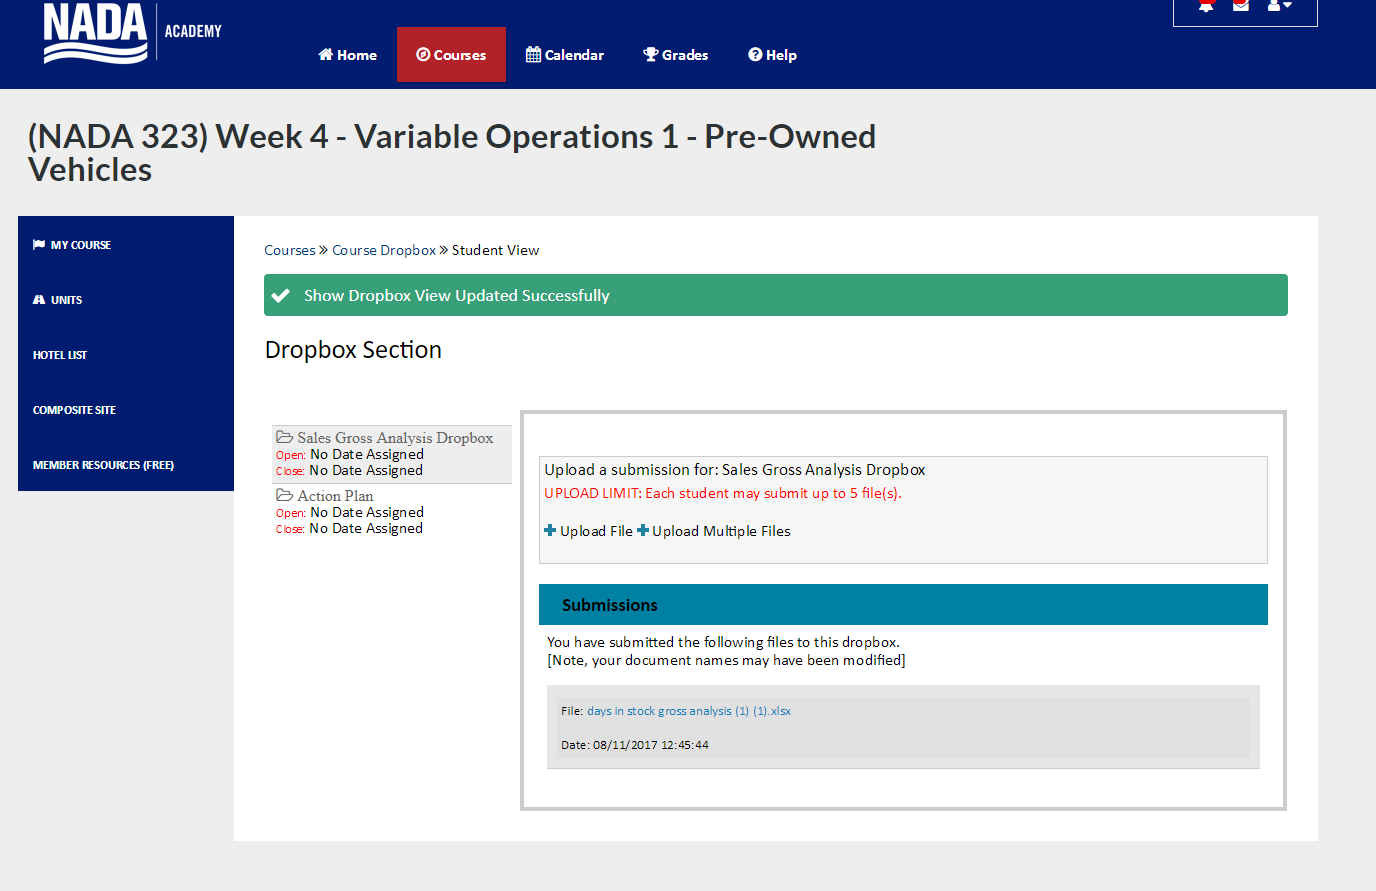Screen dimensions: 1376x891
Task: Select Hotel List in the sidebar
Action: tap(60, 355)
